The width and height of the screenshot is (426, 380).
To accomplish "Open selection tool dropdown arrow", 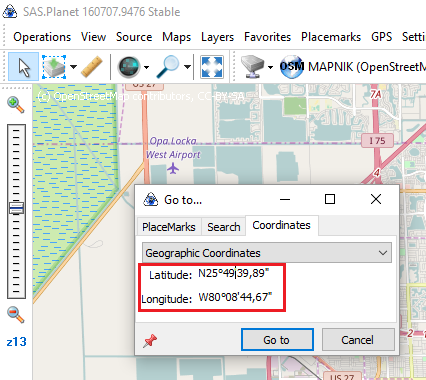I will [73, 67].
